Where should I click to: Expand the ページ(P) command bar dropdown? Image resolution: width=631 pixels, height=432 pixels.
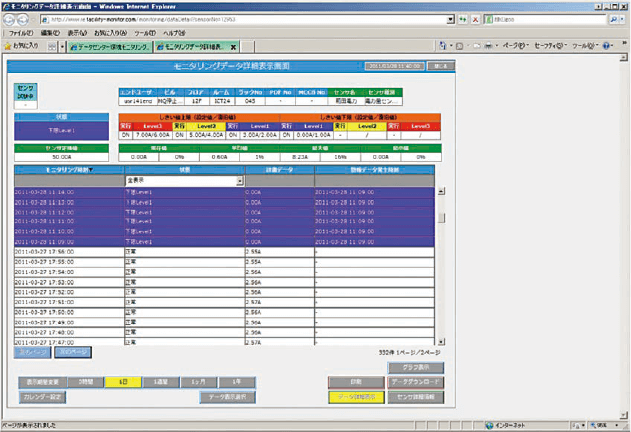(514, 46)
